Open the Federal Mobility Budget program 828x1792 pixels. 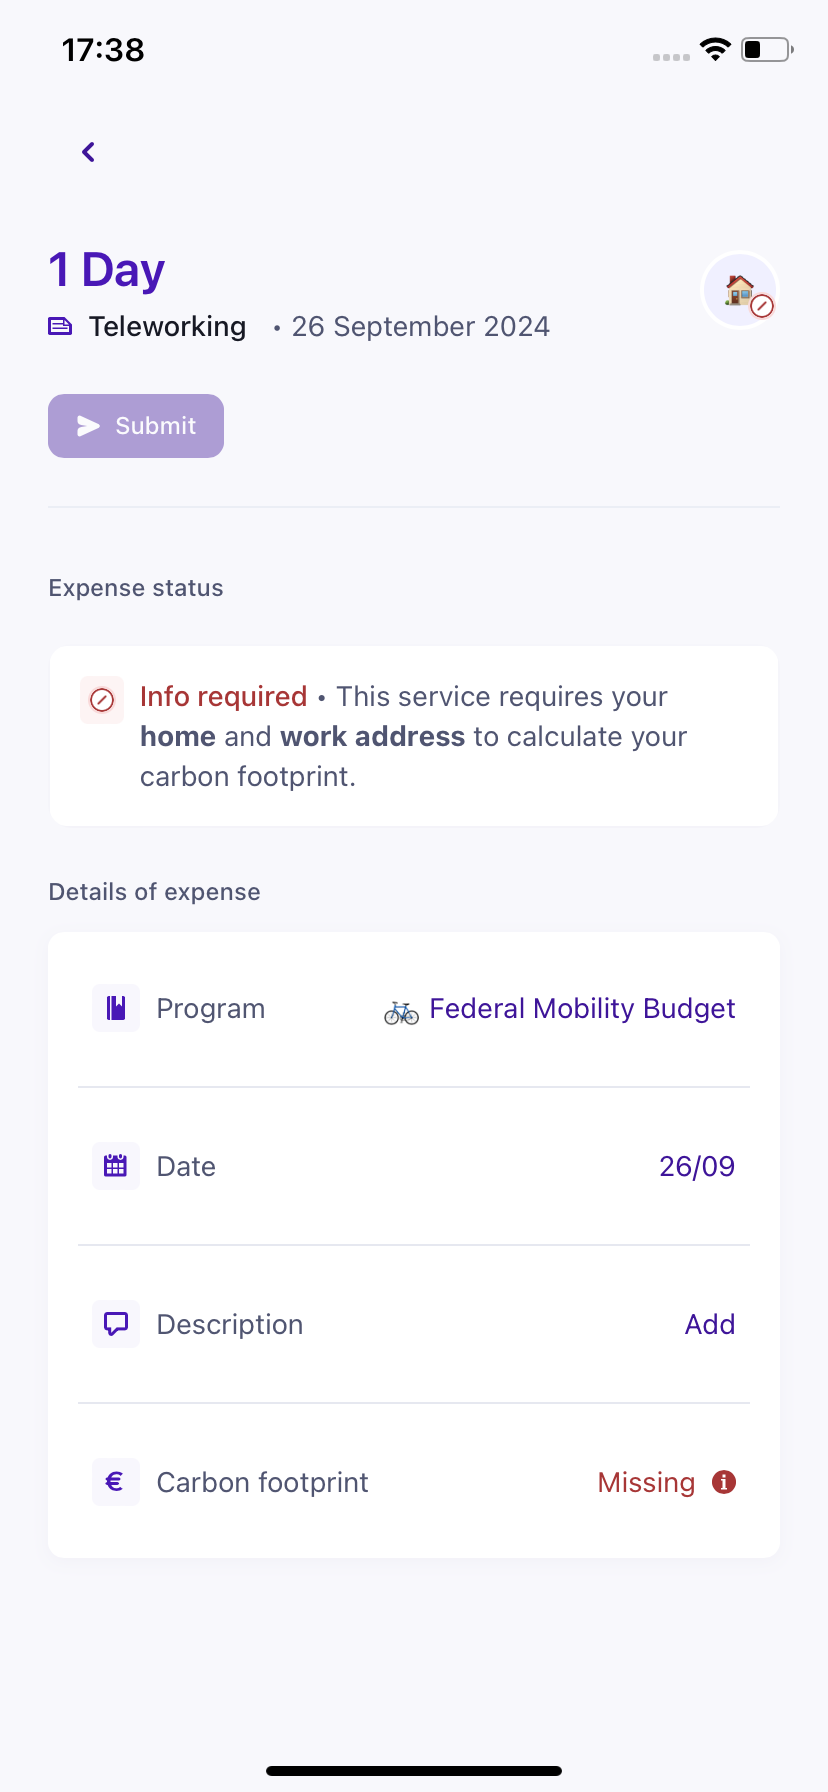[582, 1008]
